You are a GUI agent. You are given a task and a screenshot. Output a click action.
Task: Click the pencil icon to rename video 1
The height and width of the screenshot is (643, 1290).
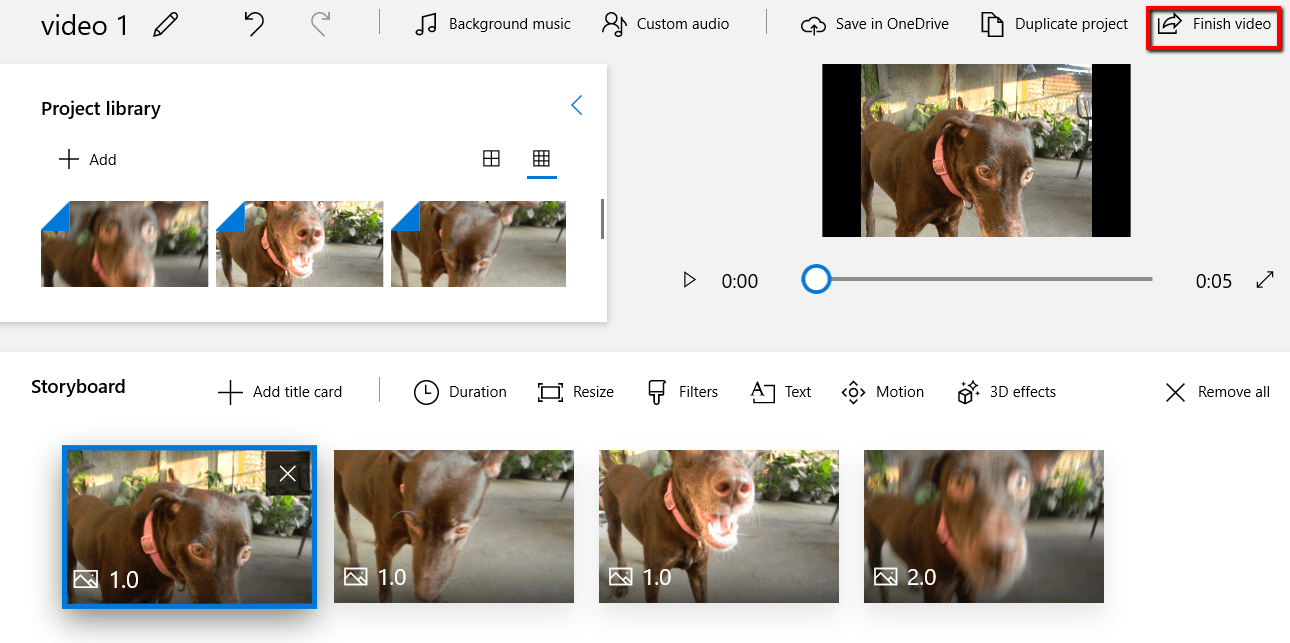[x=166, y=25]
